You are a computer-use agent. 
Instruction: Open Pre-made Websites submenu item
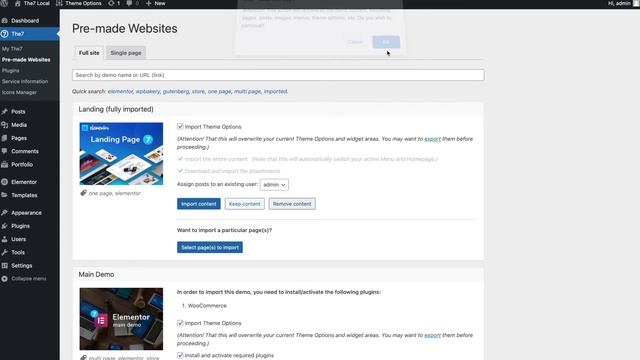click(26, 60)
